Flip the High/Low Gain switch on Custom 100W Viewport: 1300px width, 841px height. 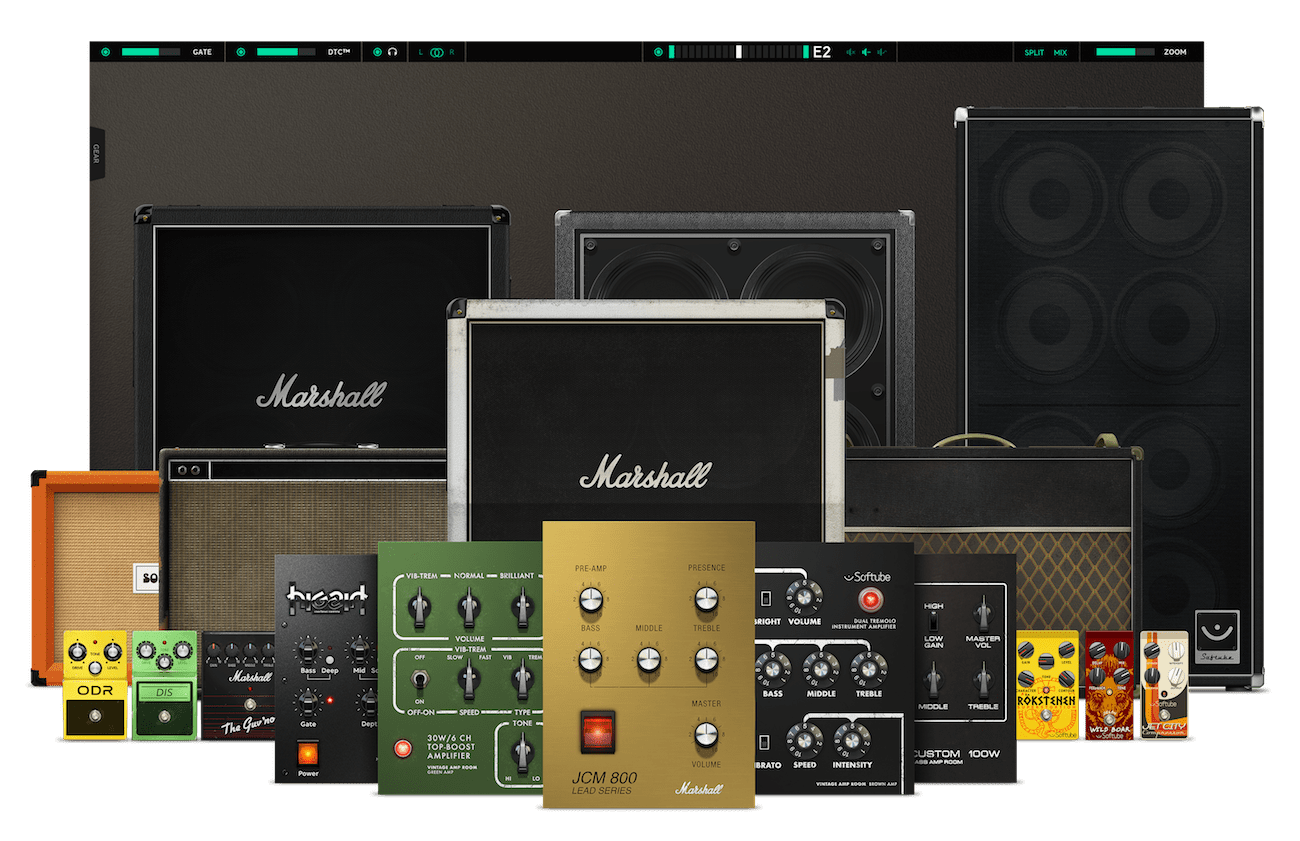tap(933, 622)
